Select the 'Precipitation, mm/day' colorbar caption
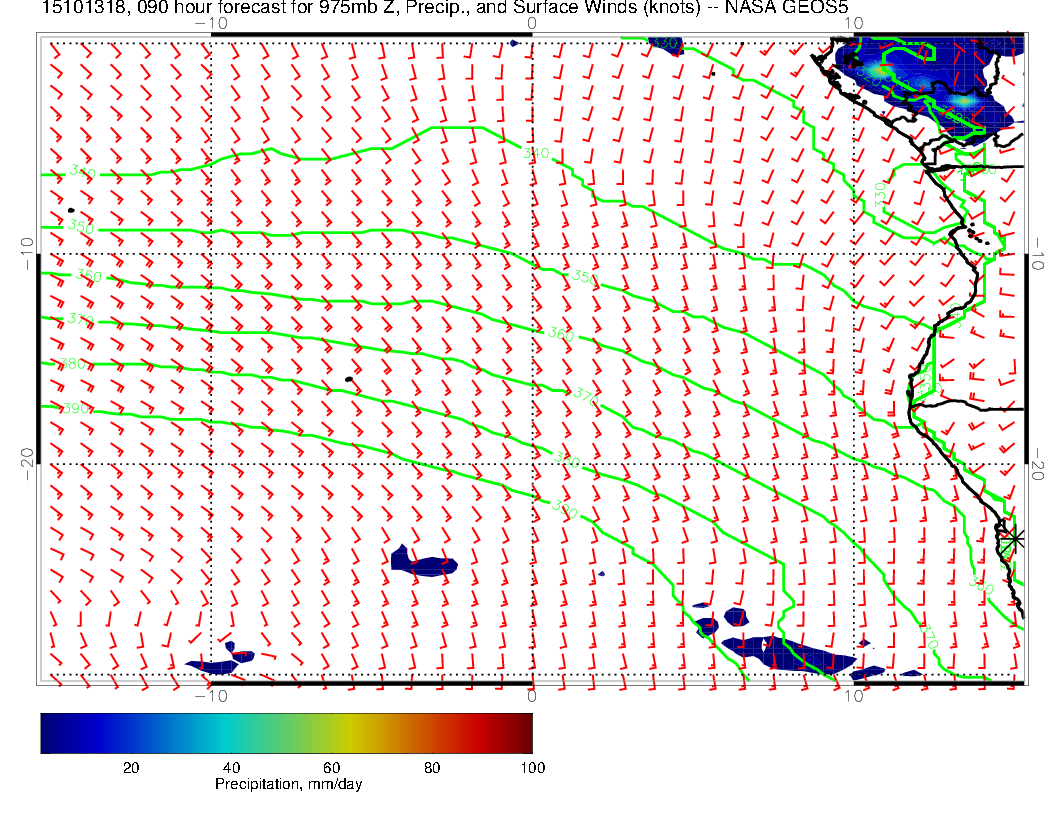Viewport: 1056px width, 816px height. (288, 785)
